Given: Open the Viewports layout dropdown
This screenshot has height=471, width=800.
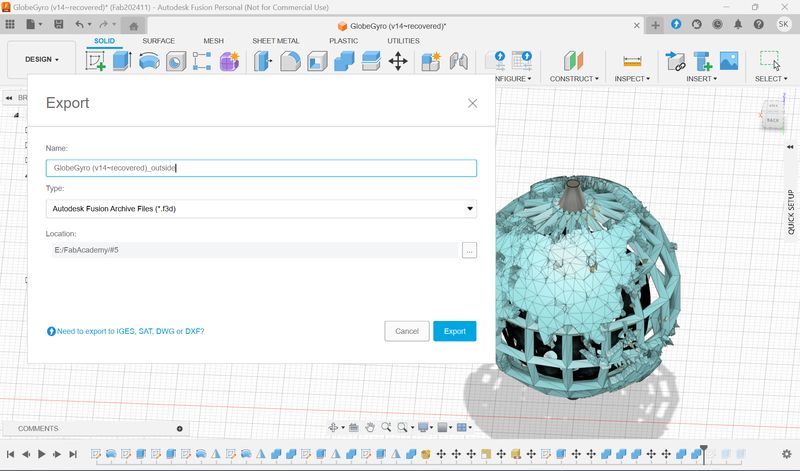Looking at the screenshot, I should coord(464,427).
